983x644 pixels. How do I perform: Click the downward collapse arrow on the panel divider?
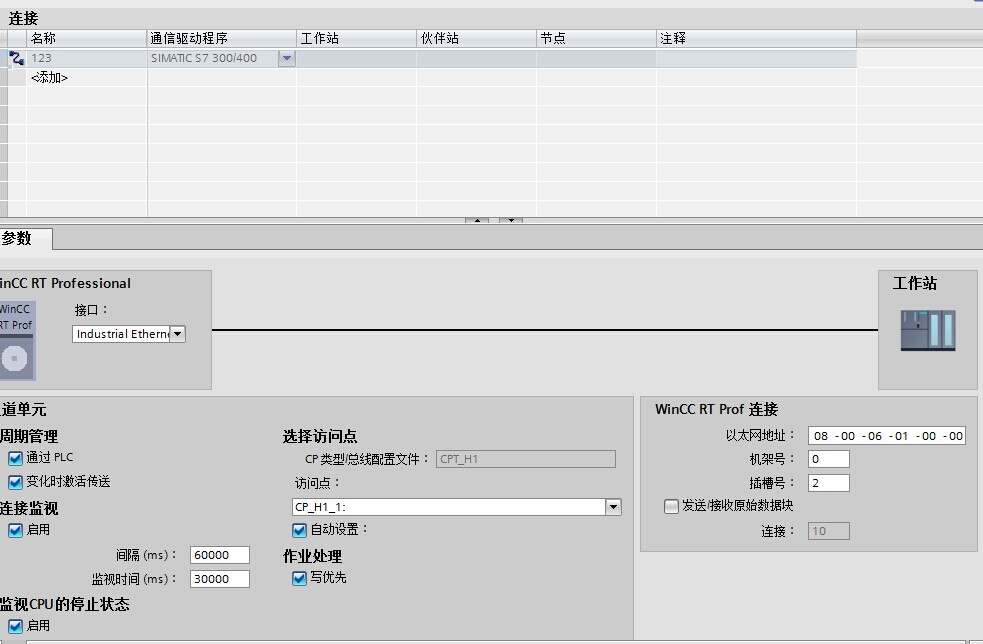pos(510,221)
